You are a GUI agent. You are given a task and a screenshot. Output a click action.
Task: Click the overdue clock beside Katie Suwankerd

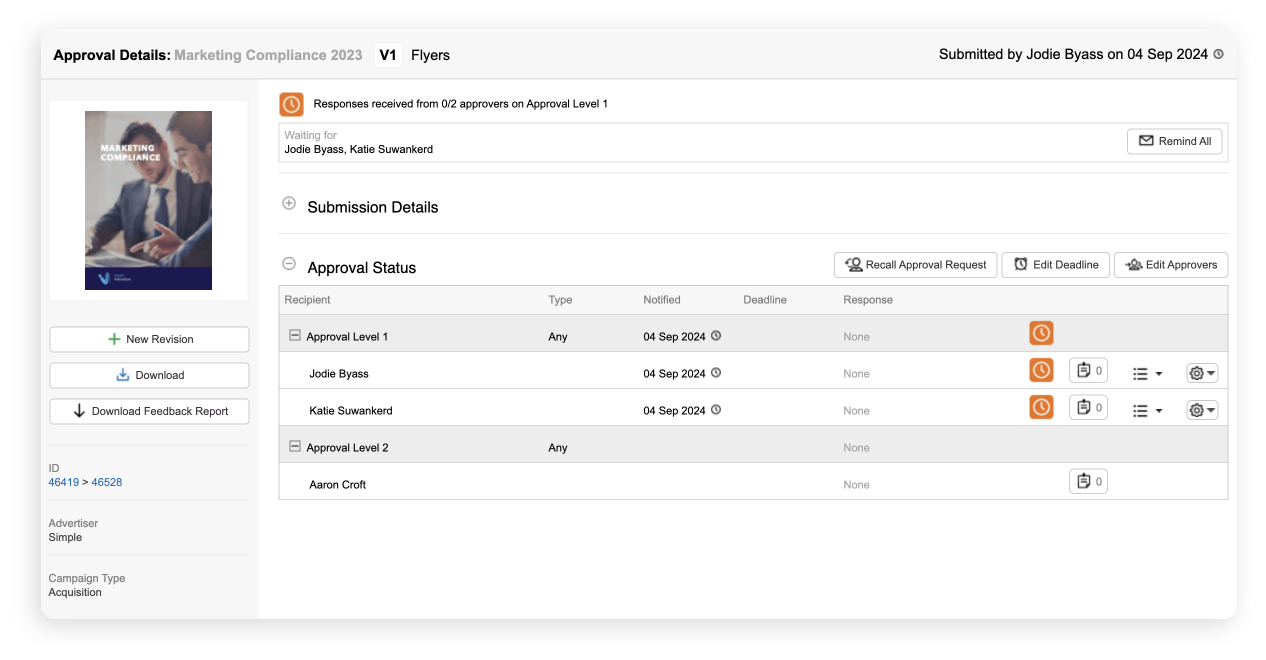pos(1041,406)
